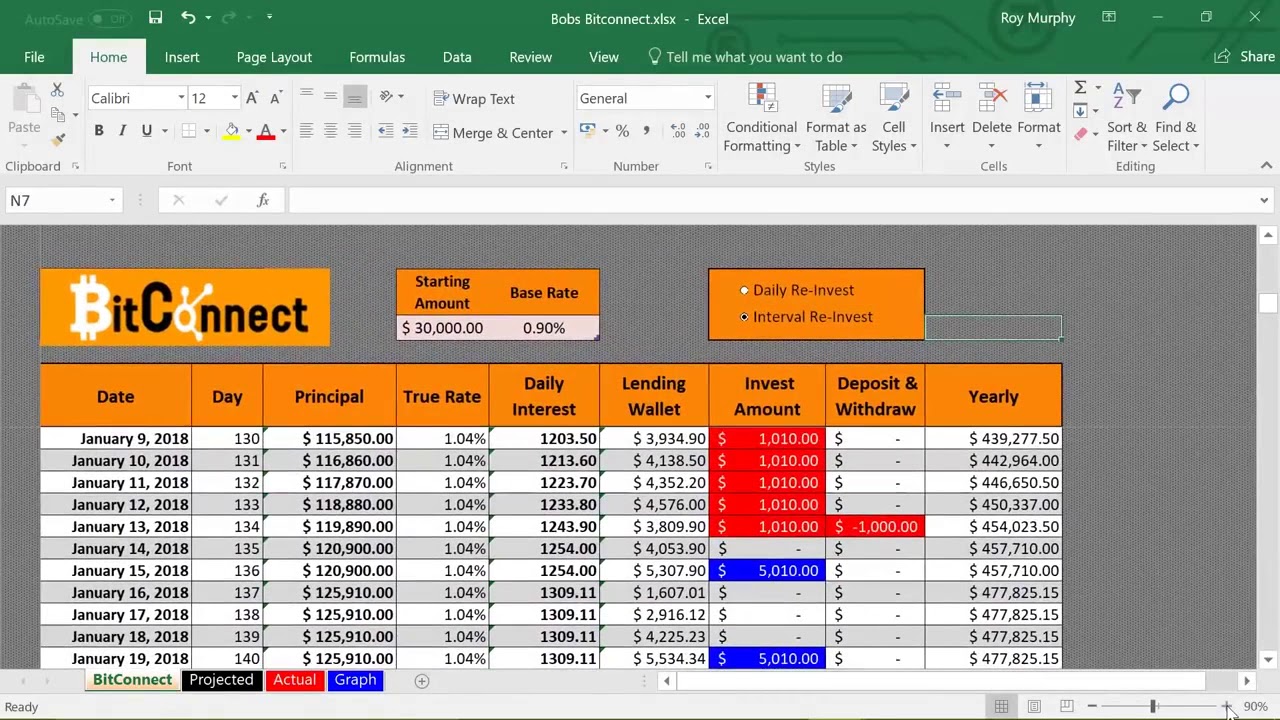Click the Share button
The height and width of the screenshot is (720, 1280).
click(x=1245, y=57)
